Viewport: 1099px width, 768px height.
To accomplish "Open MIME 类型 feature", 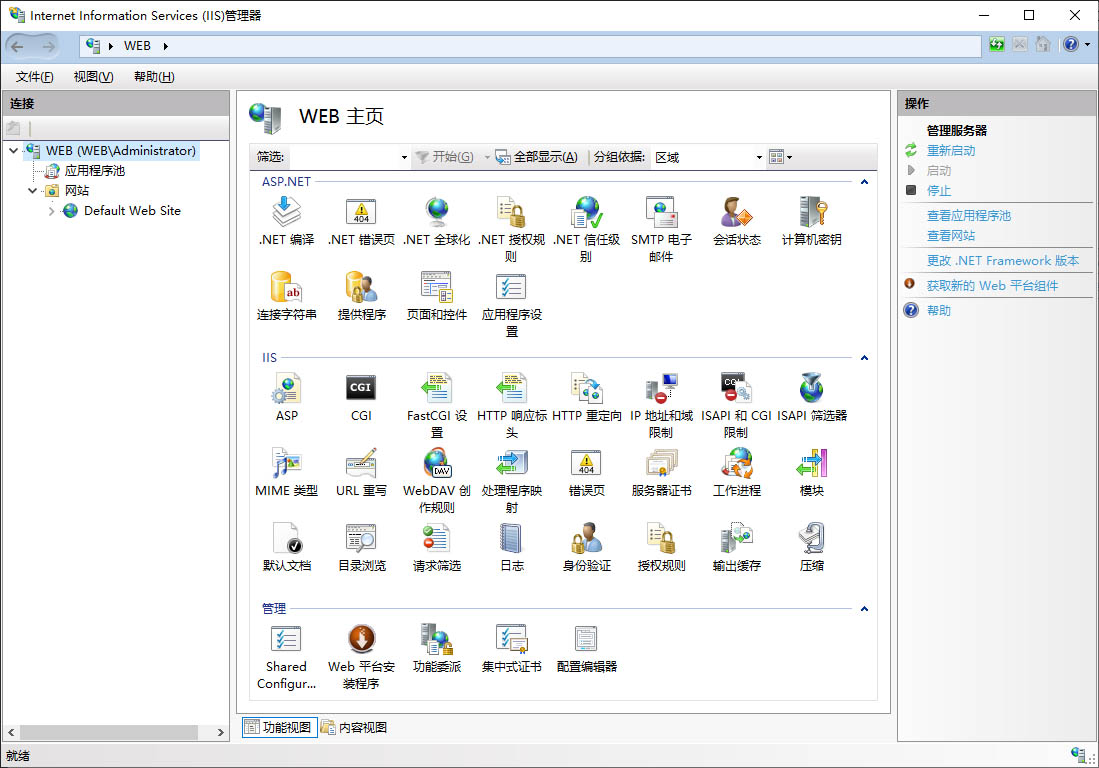I will click(287, 472).
